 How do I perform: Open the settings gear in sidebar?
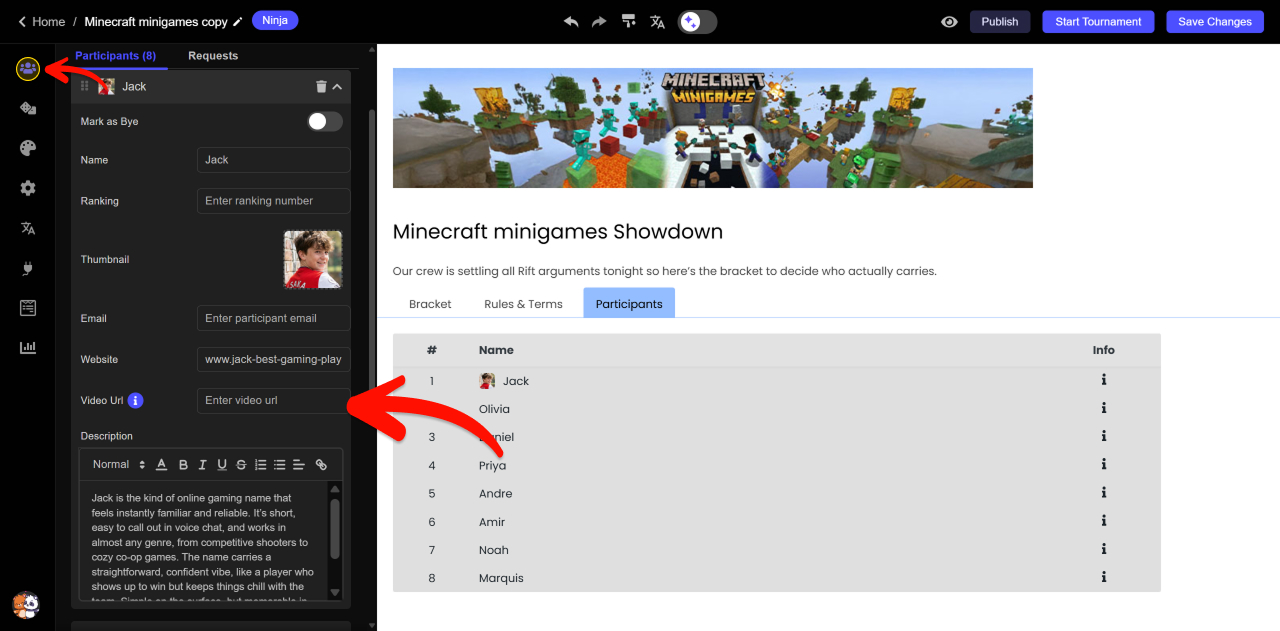pos(28,188)
